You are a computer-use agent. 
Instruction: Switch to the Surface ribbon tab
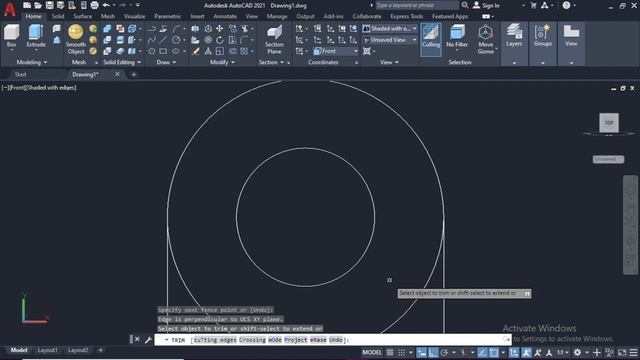click(x=82, y=16)
